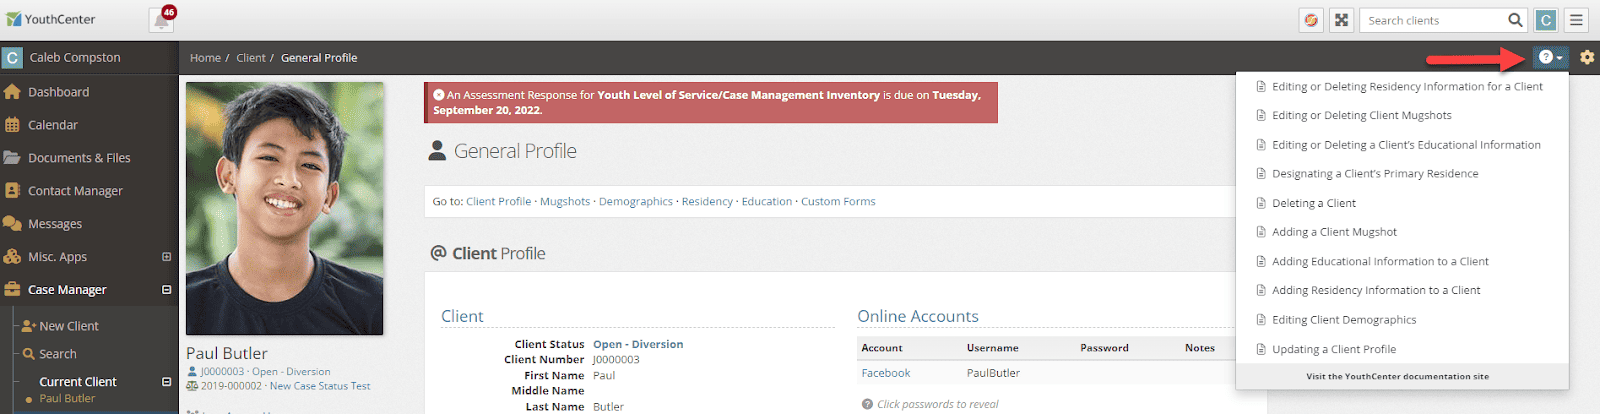Viewport: 1600px width, 414px height.
Task: Open Calendar in the sidebar
Action: 53,125
